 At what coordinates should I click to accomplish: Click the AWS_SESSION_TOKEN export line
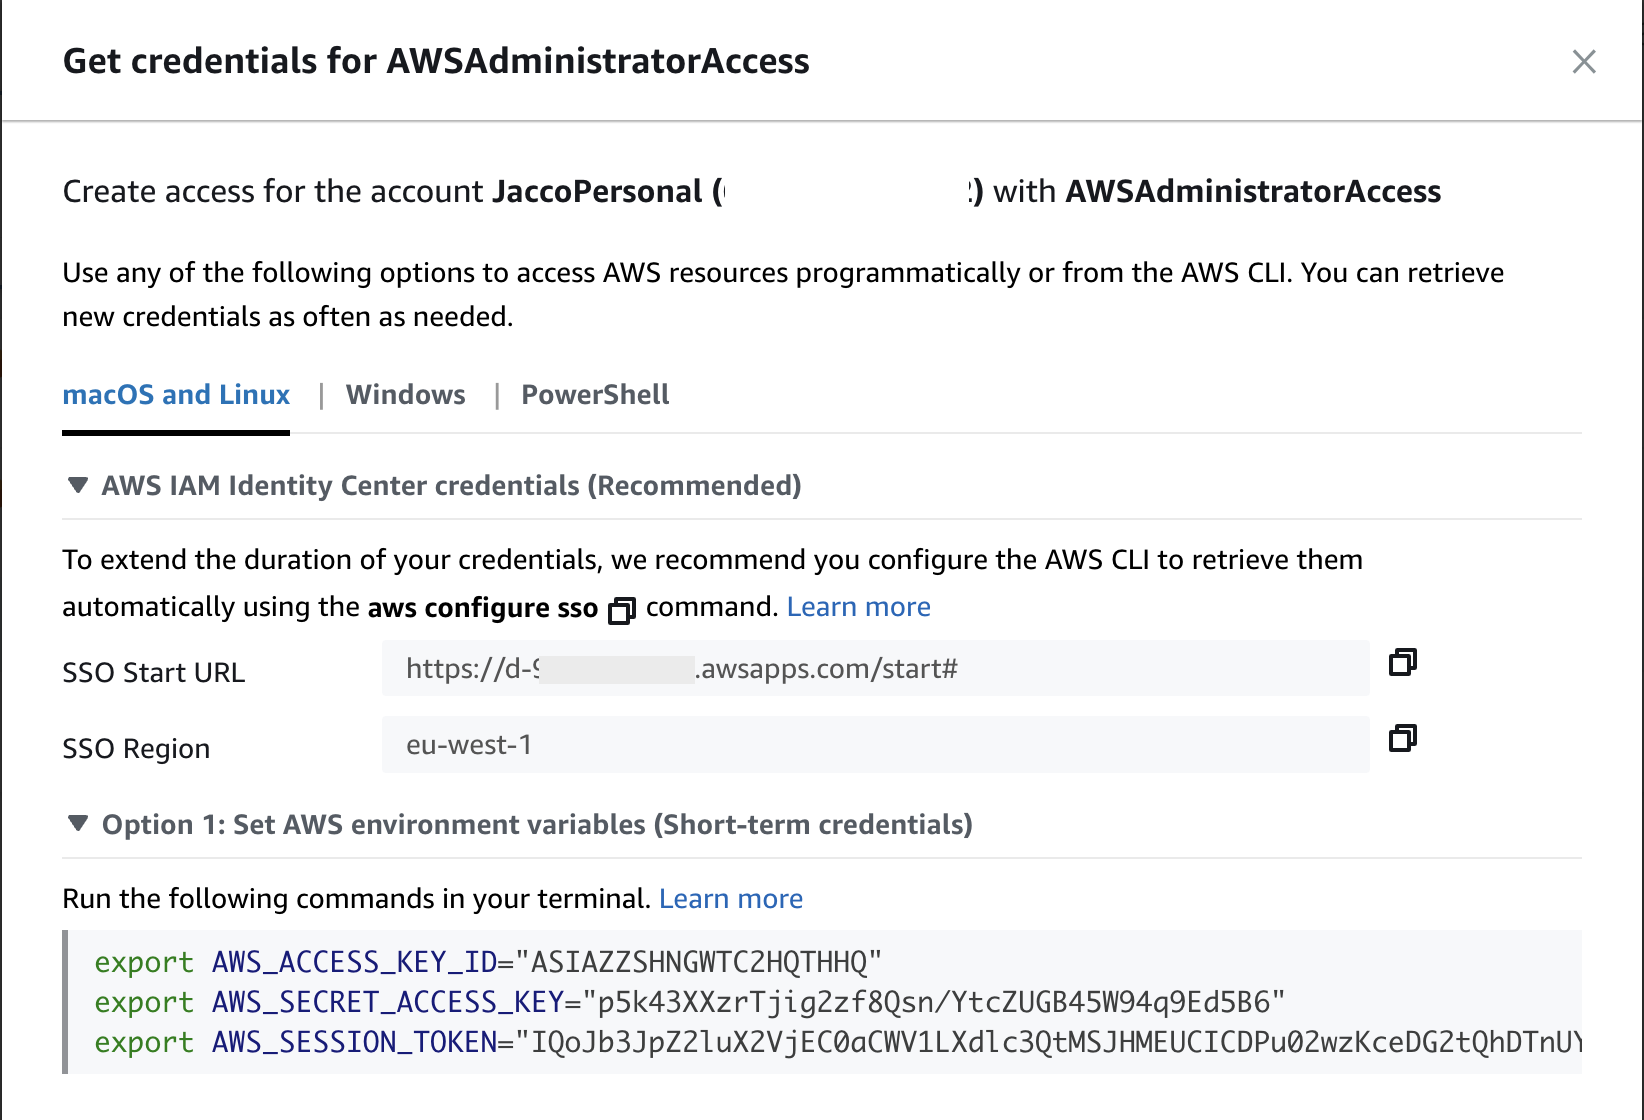(x=838, y=1042)
